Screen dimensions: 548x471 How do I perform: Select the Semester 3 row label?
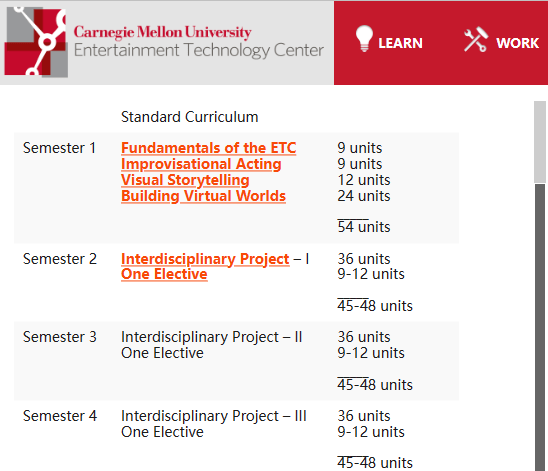point(59,337)
